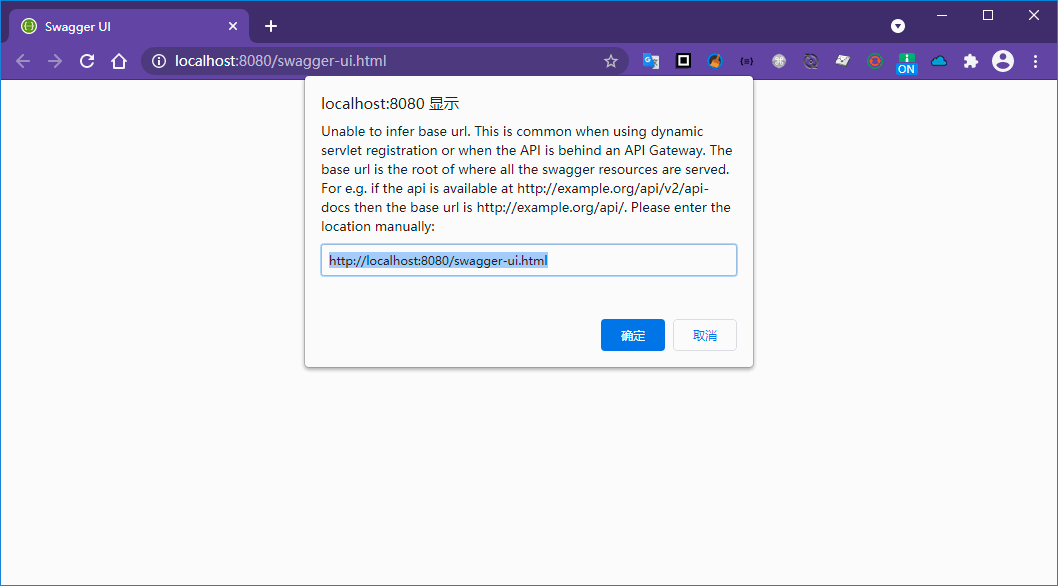Screen dimensions: 1058x586
Task: Click the 'localhost:8080 显示' dialog title
Action: pos(390,104)
